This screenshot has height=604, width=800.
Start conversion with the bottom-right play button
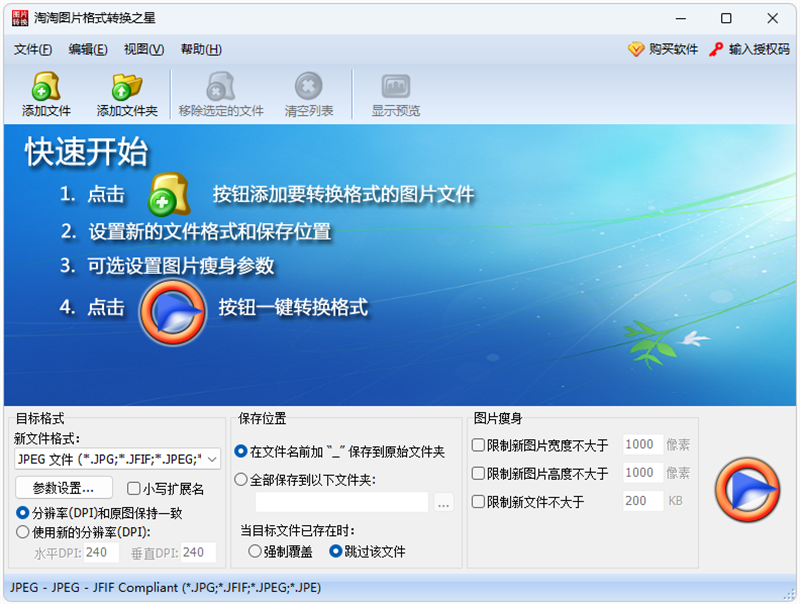(x=747, y=489)
